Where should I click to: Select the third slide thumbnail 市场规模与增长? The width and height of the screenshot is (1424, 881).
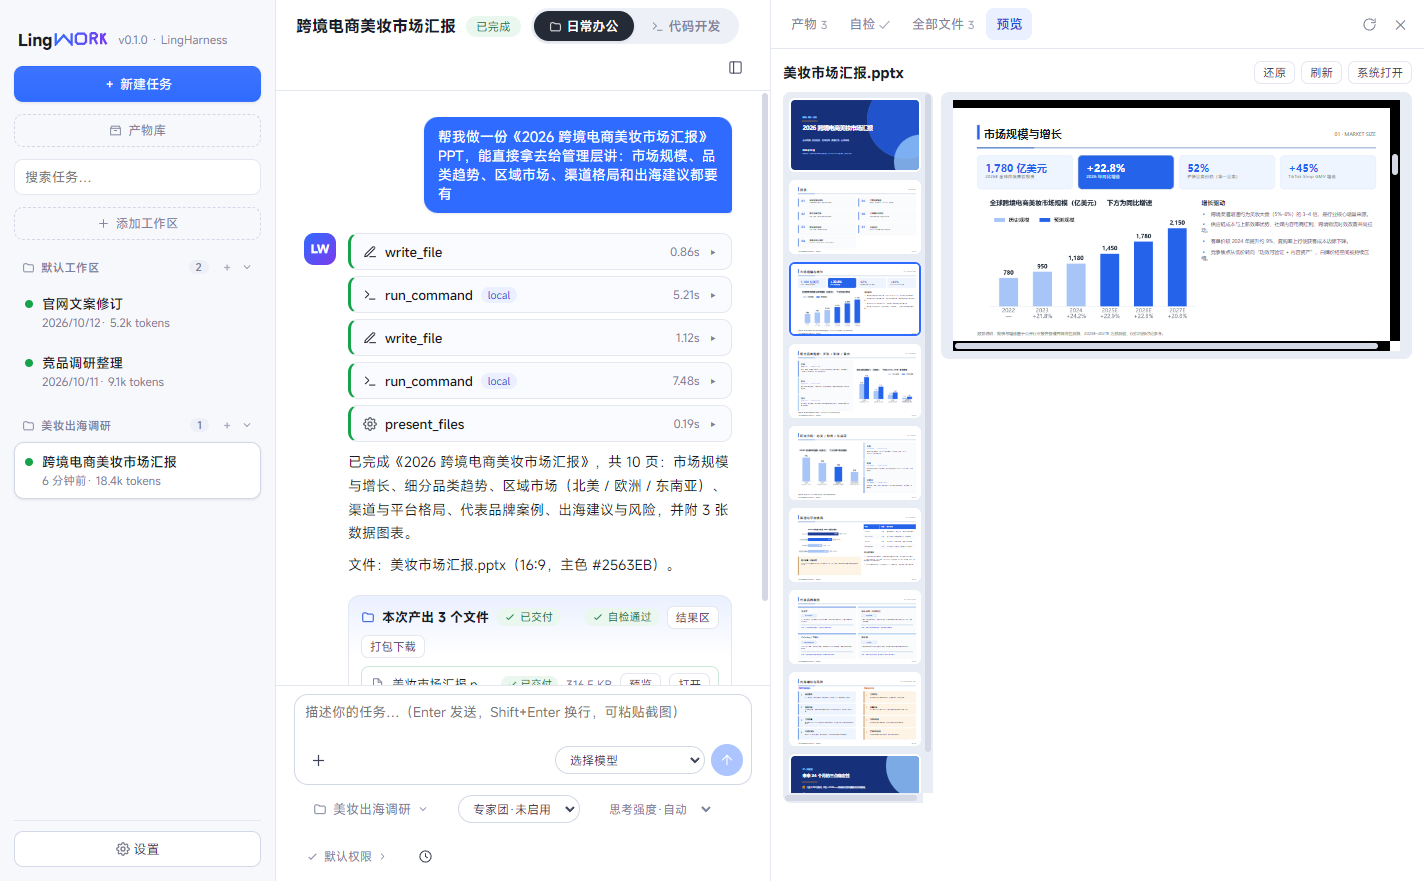click(x=855, y=299)
